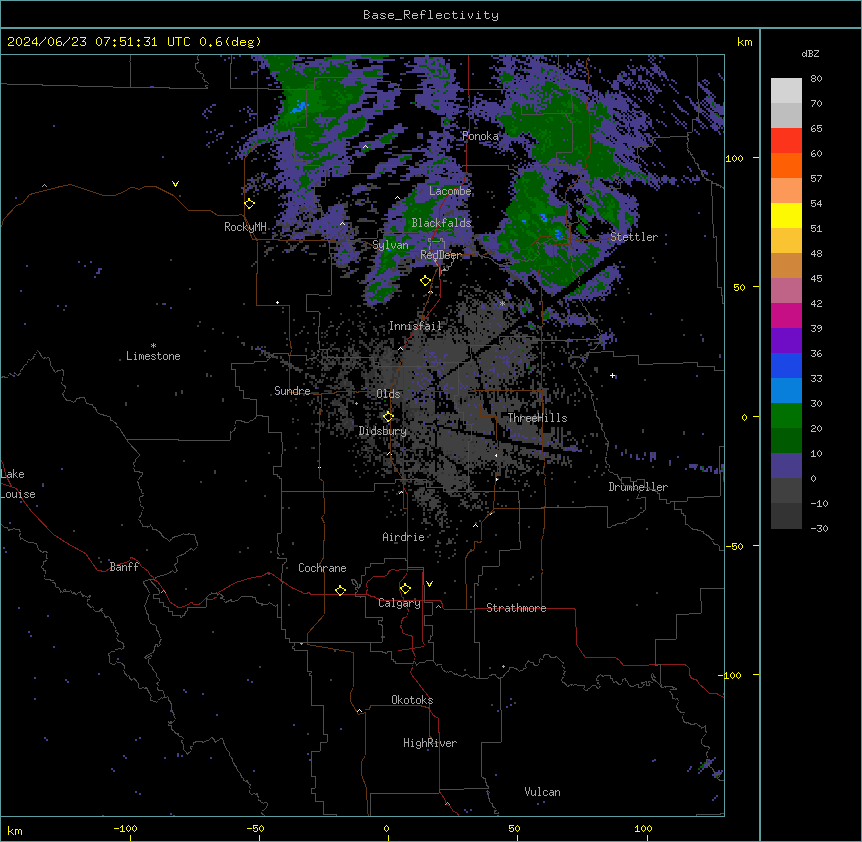Pick the white 70-80 dBZ legend swatch

[x=786, y=90]
